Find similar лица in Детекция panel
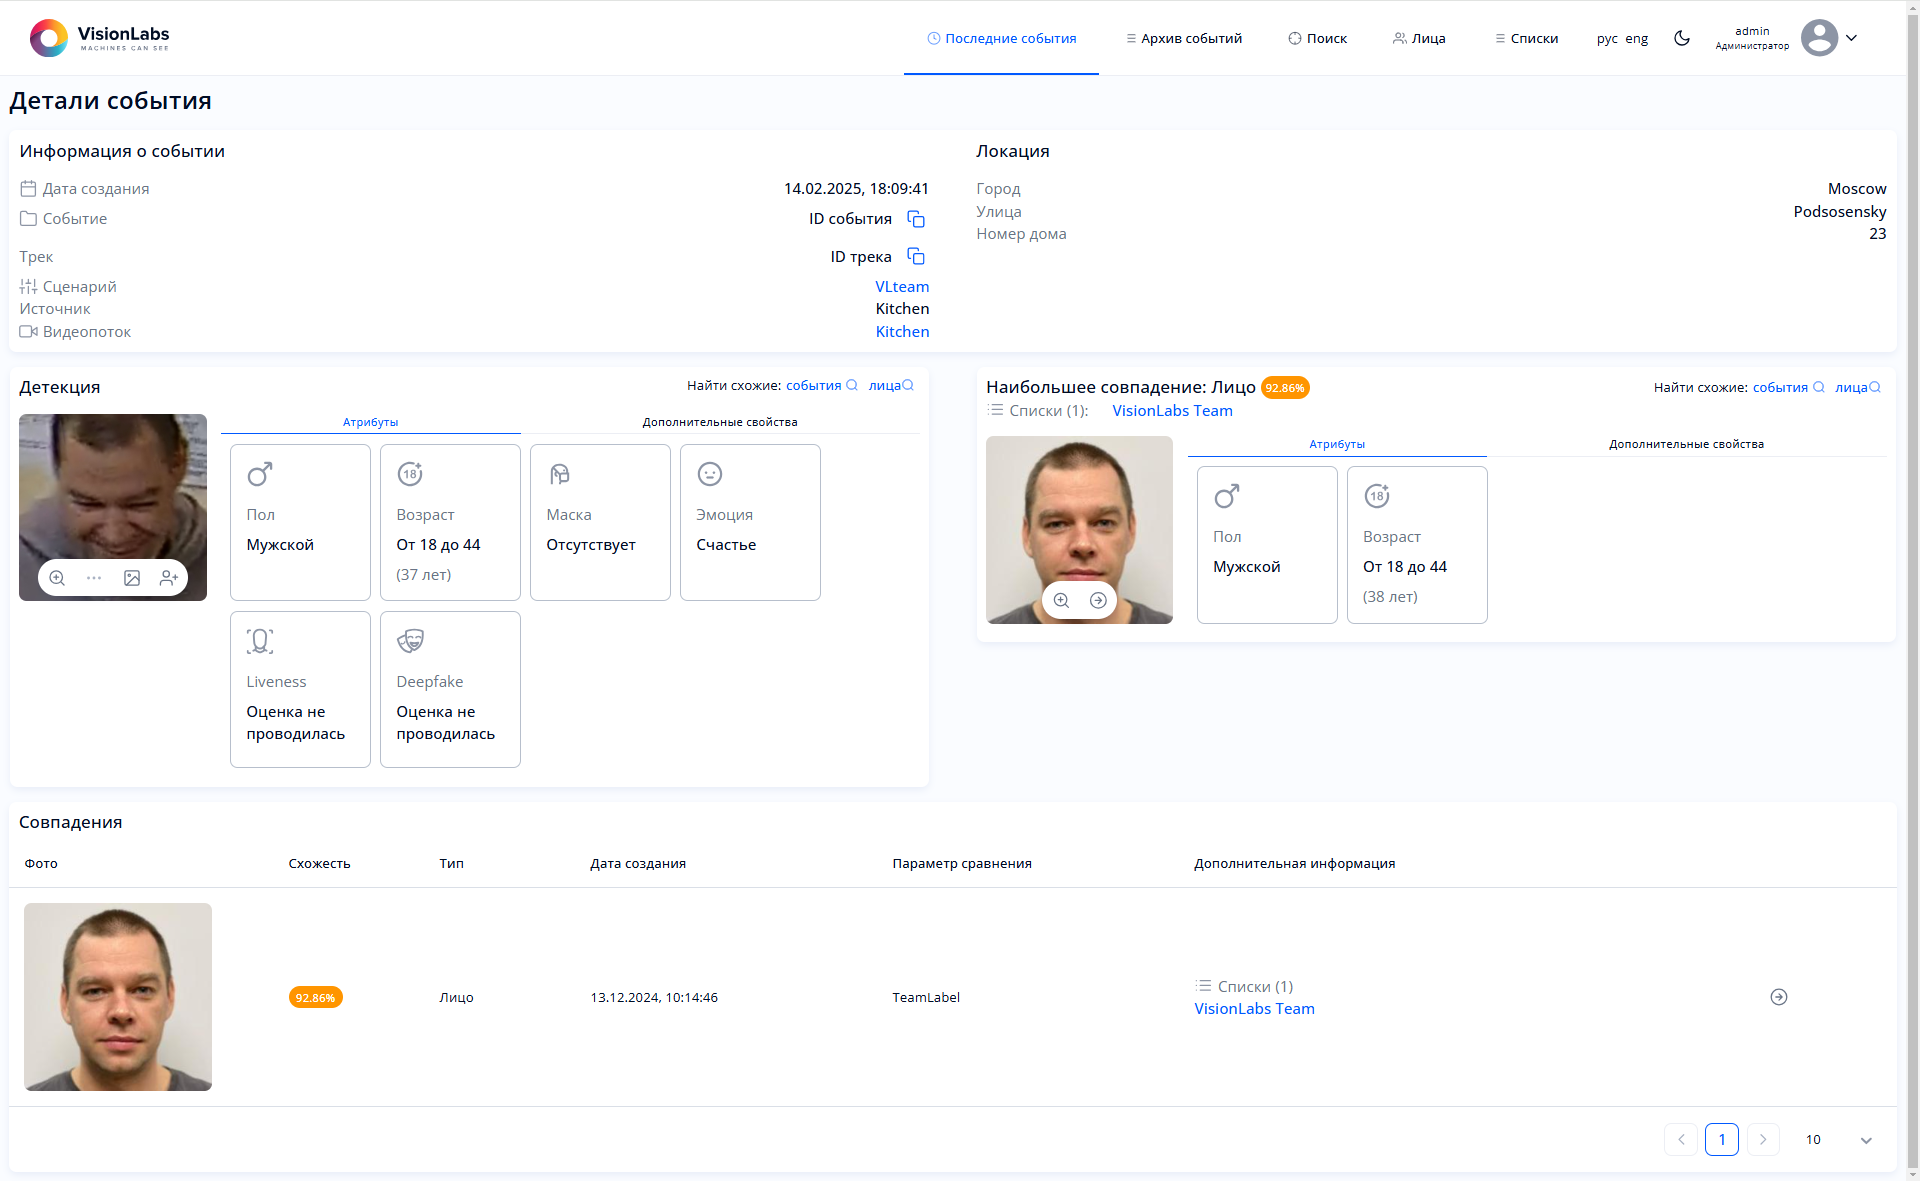Viewport: 1920px width, 1181px height. (x=891, y=386)
